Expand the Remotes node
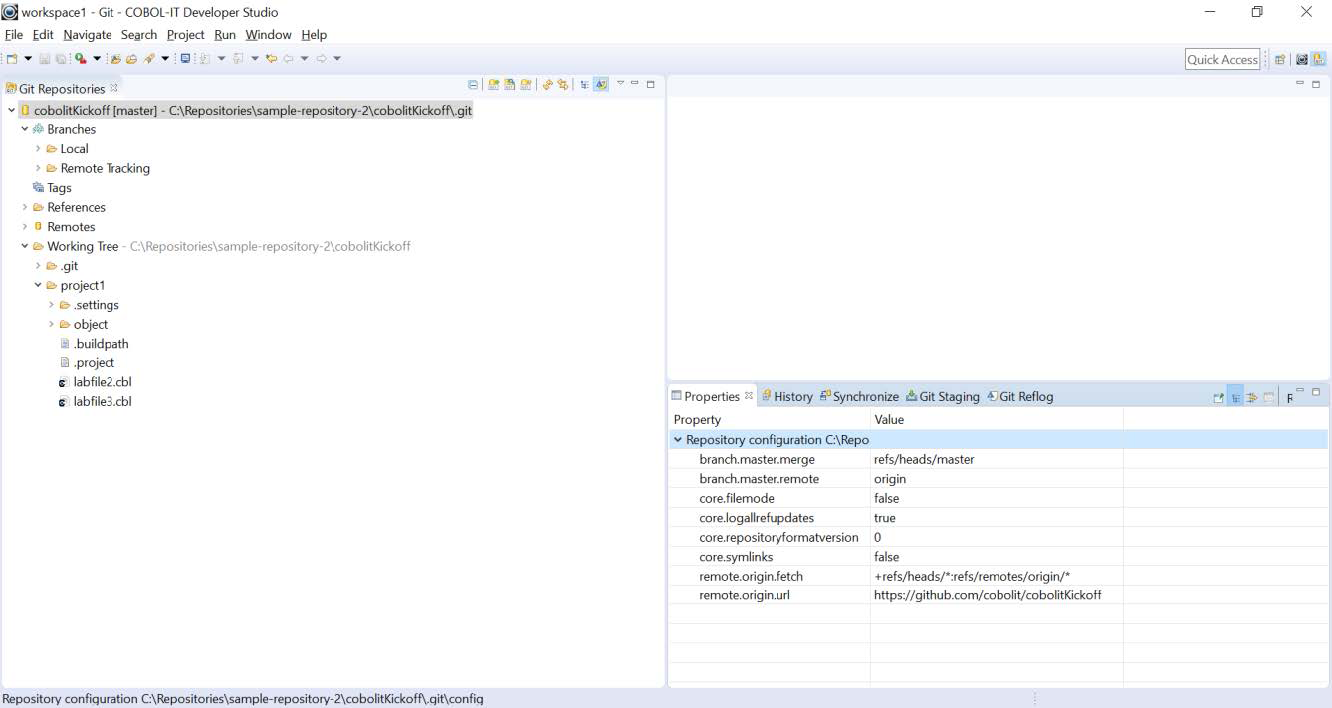 [x=24, y=226]
